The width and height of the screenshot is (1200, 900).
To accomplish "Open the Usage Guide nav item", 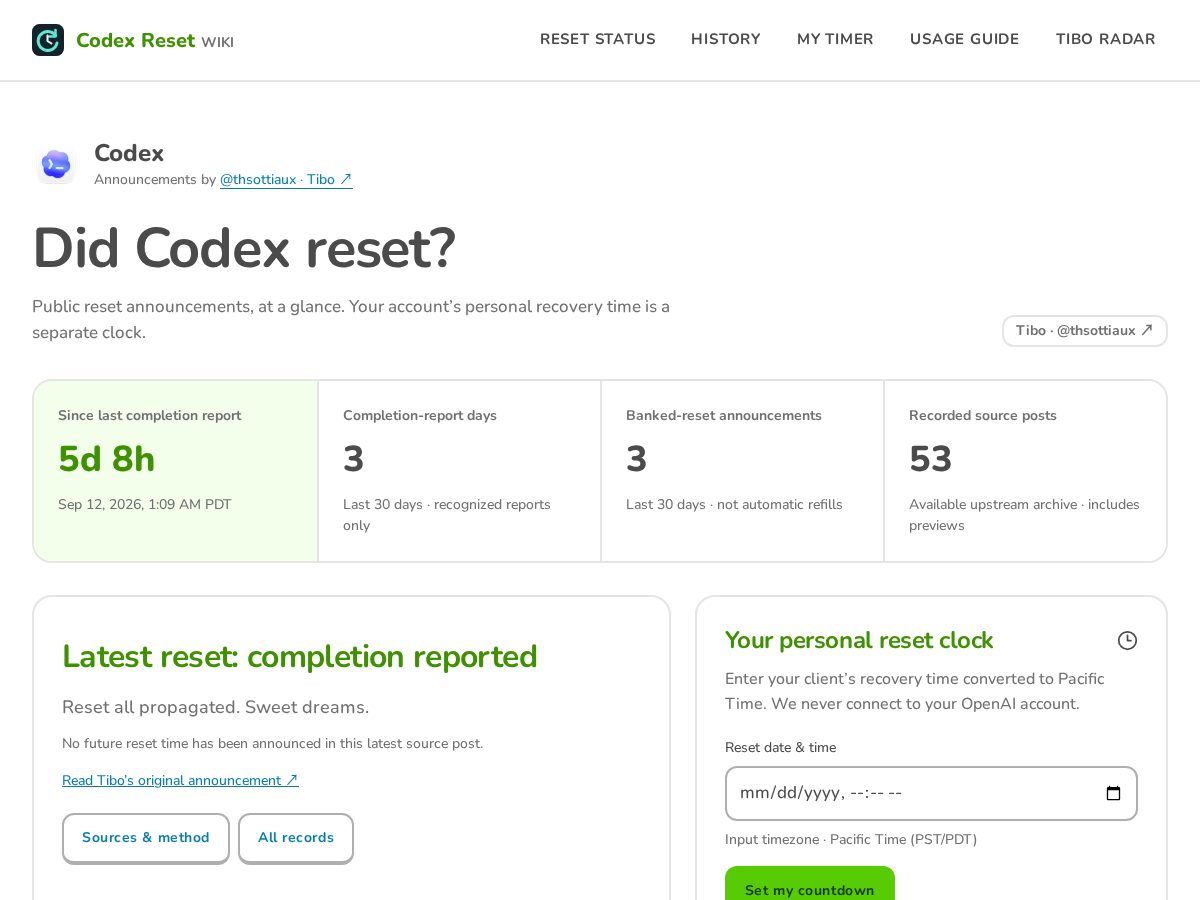I will click(x=964, y=39).
